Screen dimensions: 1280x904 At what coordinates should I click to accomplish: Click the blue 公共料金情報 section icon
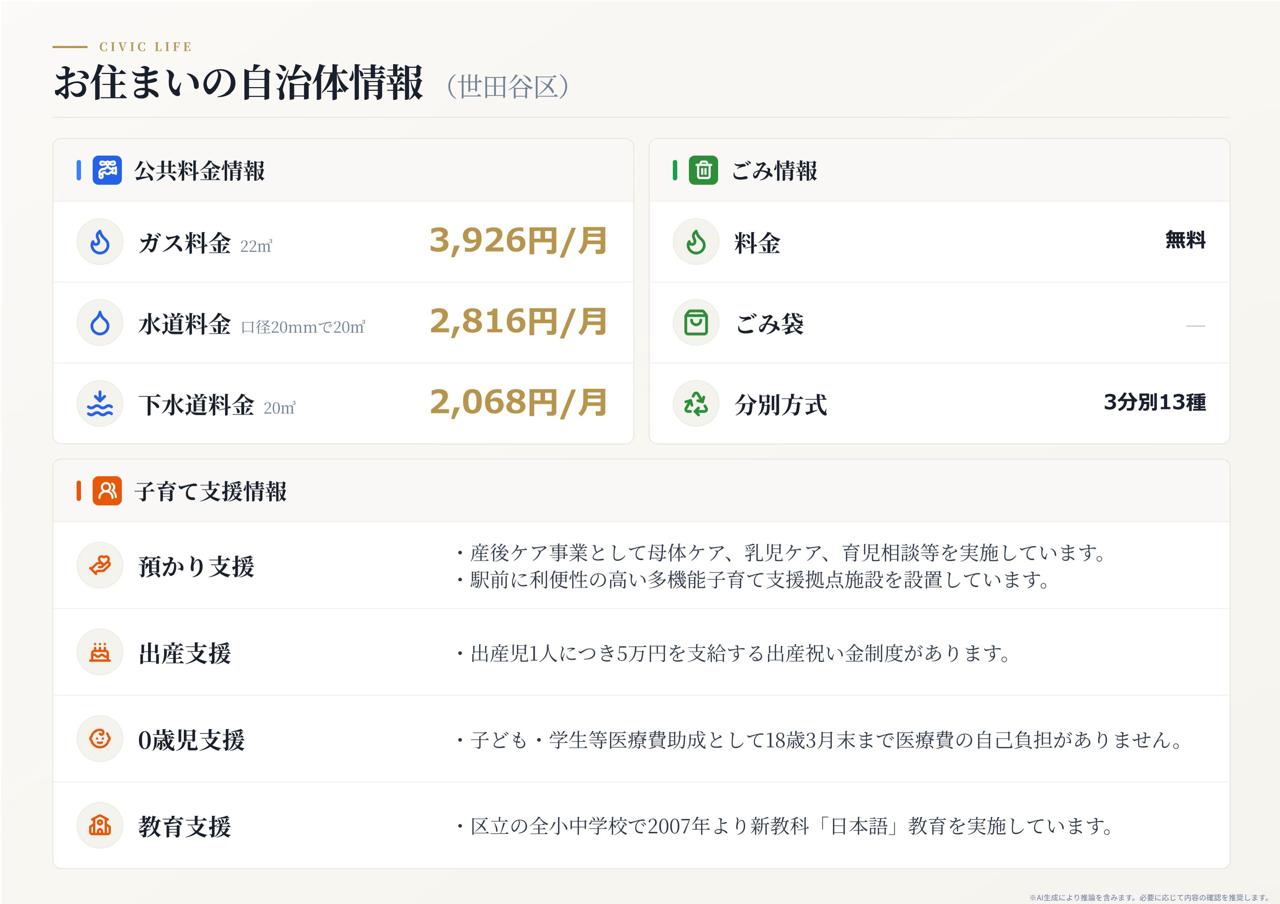coord(107,170)
